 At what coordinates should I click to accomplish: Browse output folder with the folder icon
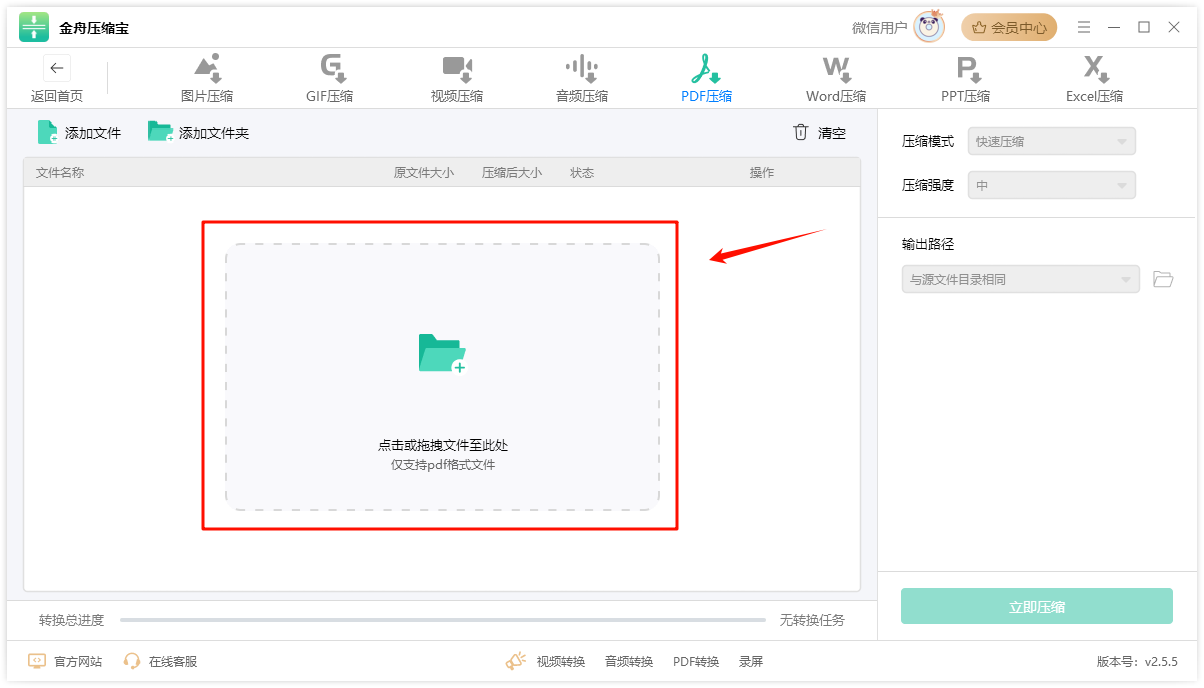tap(1163, 279)
